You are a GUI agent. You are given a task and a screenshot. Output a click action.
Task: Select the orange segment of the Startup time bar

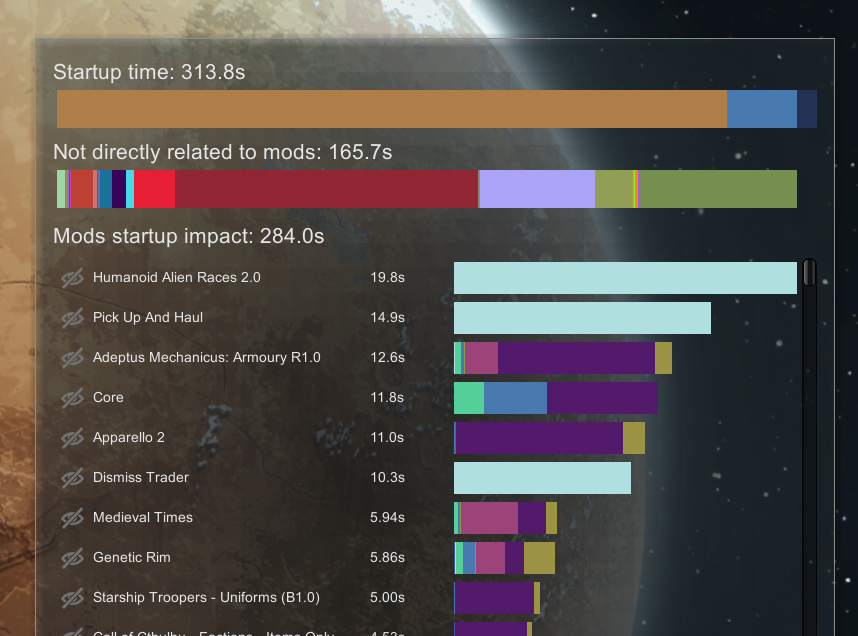point(391,109)
